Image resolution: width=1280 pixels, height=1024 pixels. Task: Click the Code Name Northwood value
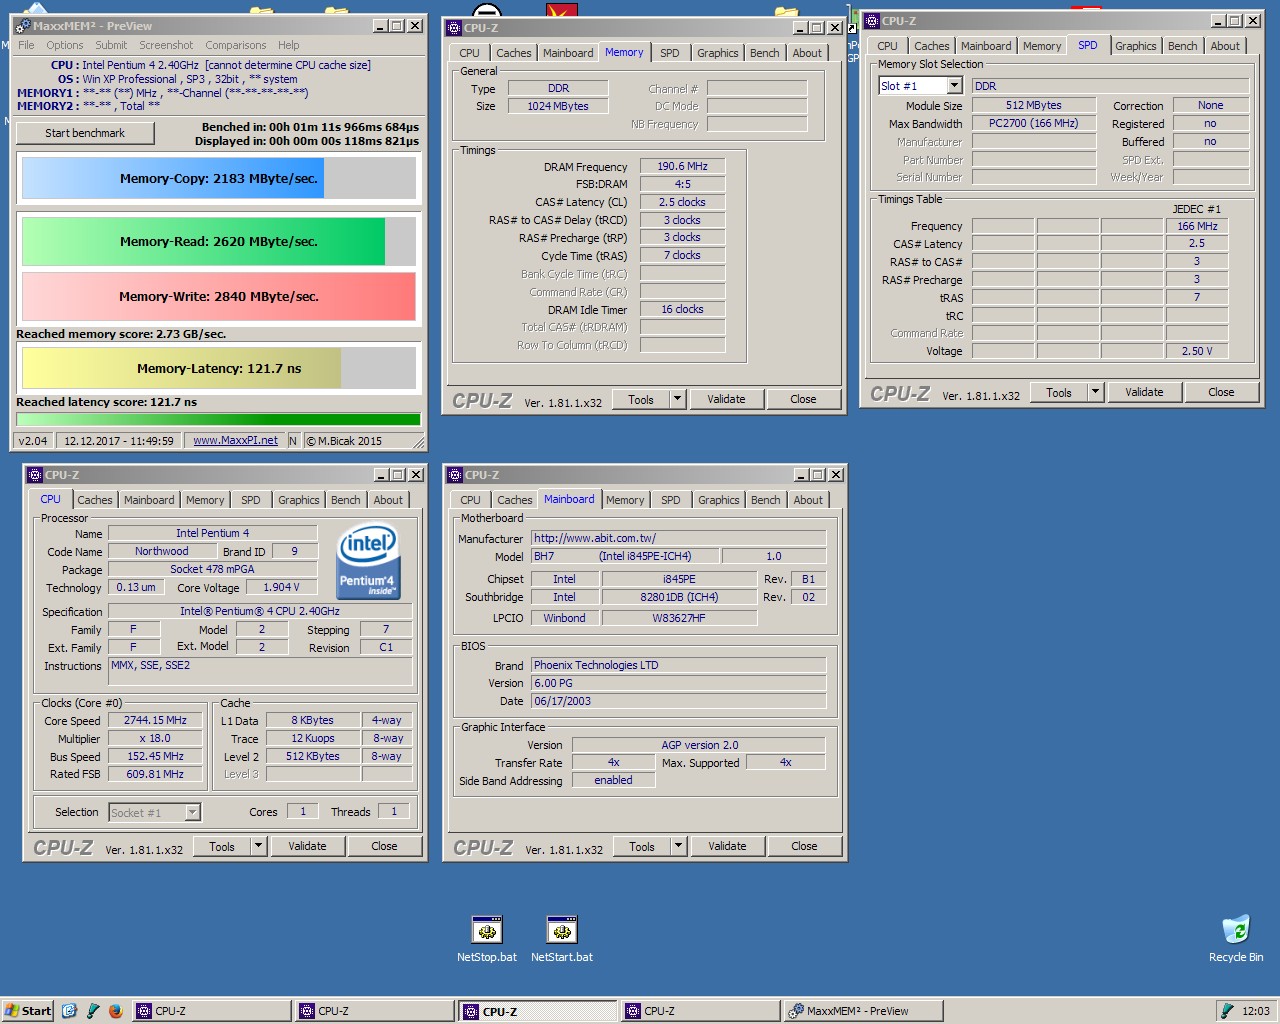click(x=162, y=551)
